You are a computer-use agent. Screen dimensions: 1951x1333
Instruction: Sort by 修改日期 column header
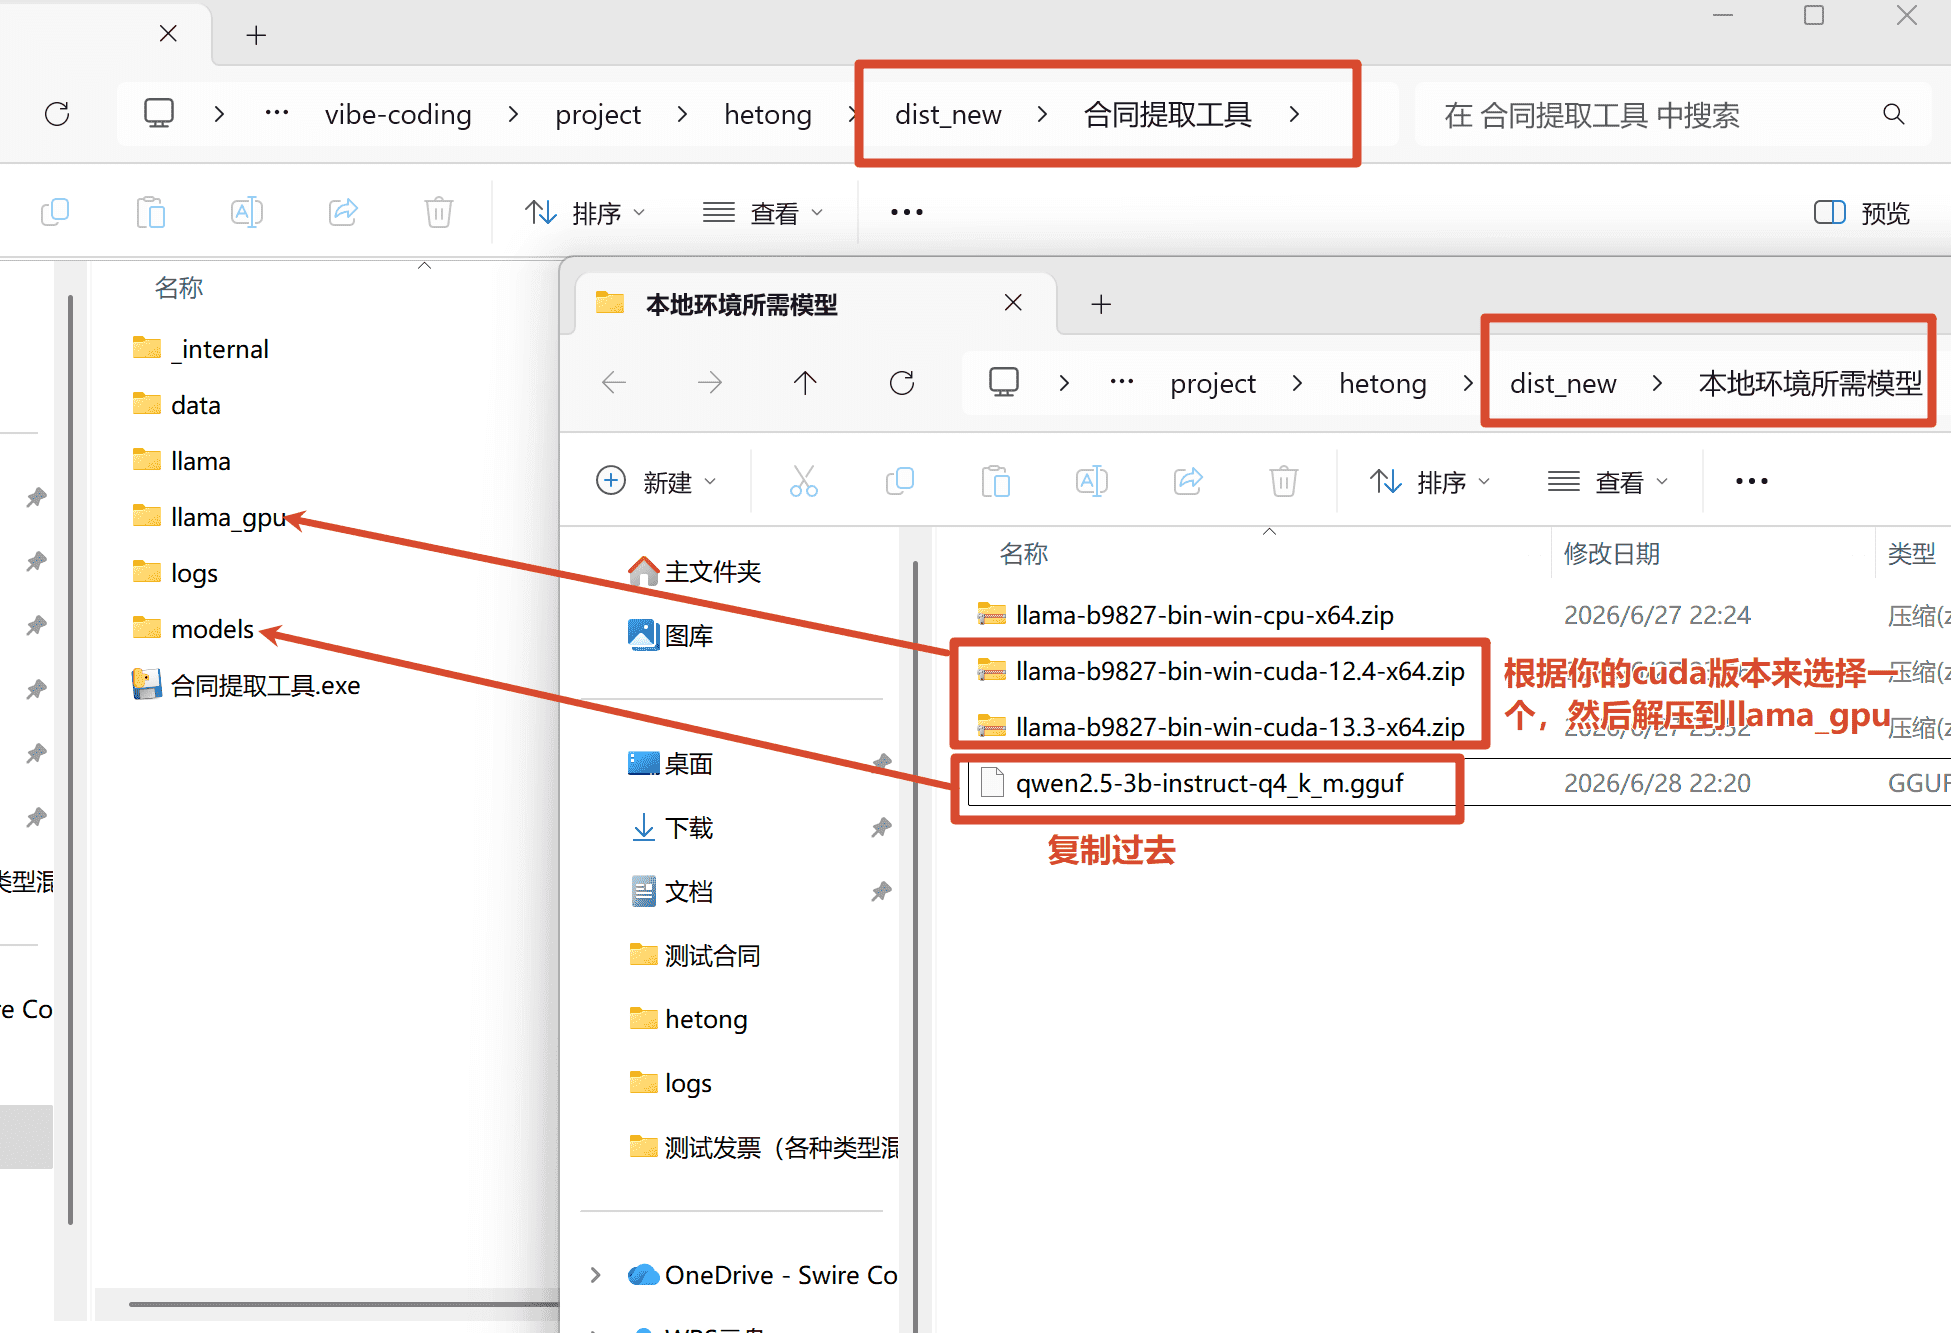pos(1612,554)
